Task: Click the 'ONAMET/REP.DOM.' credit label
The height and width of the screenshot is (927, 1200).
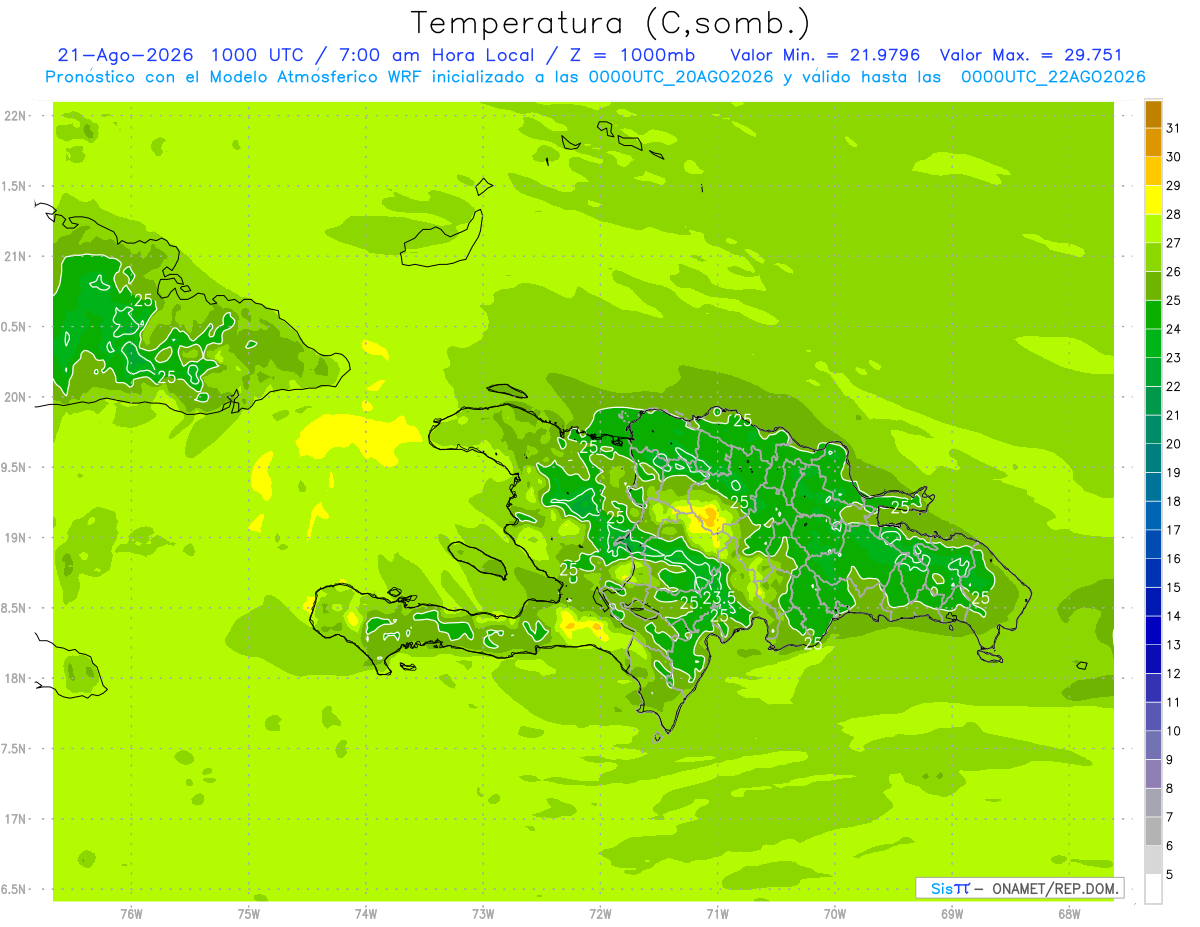Action: (x=1055, y=888)
